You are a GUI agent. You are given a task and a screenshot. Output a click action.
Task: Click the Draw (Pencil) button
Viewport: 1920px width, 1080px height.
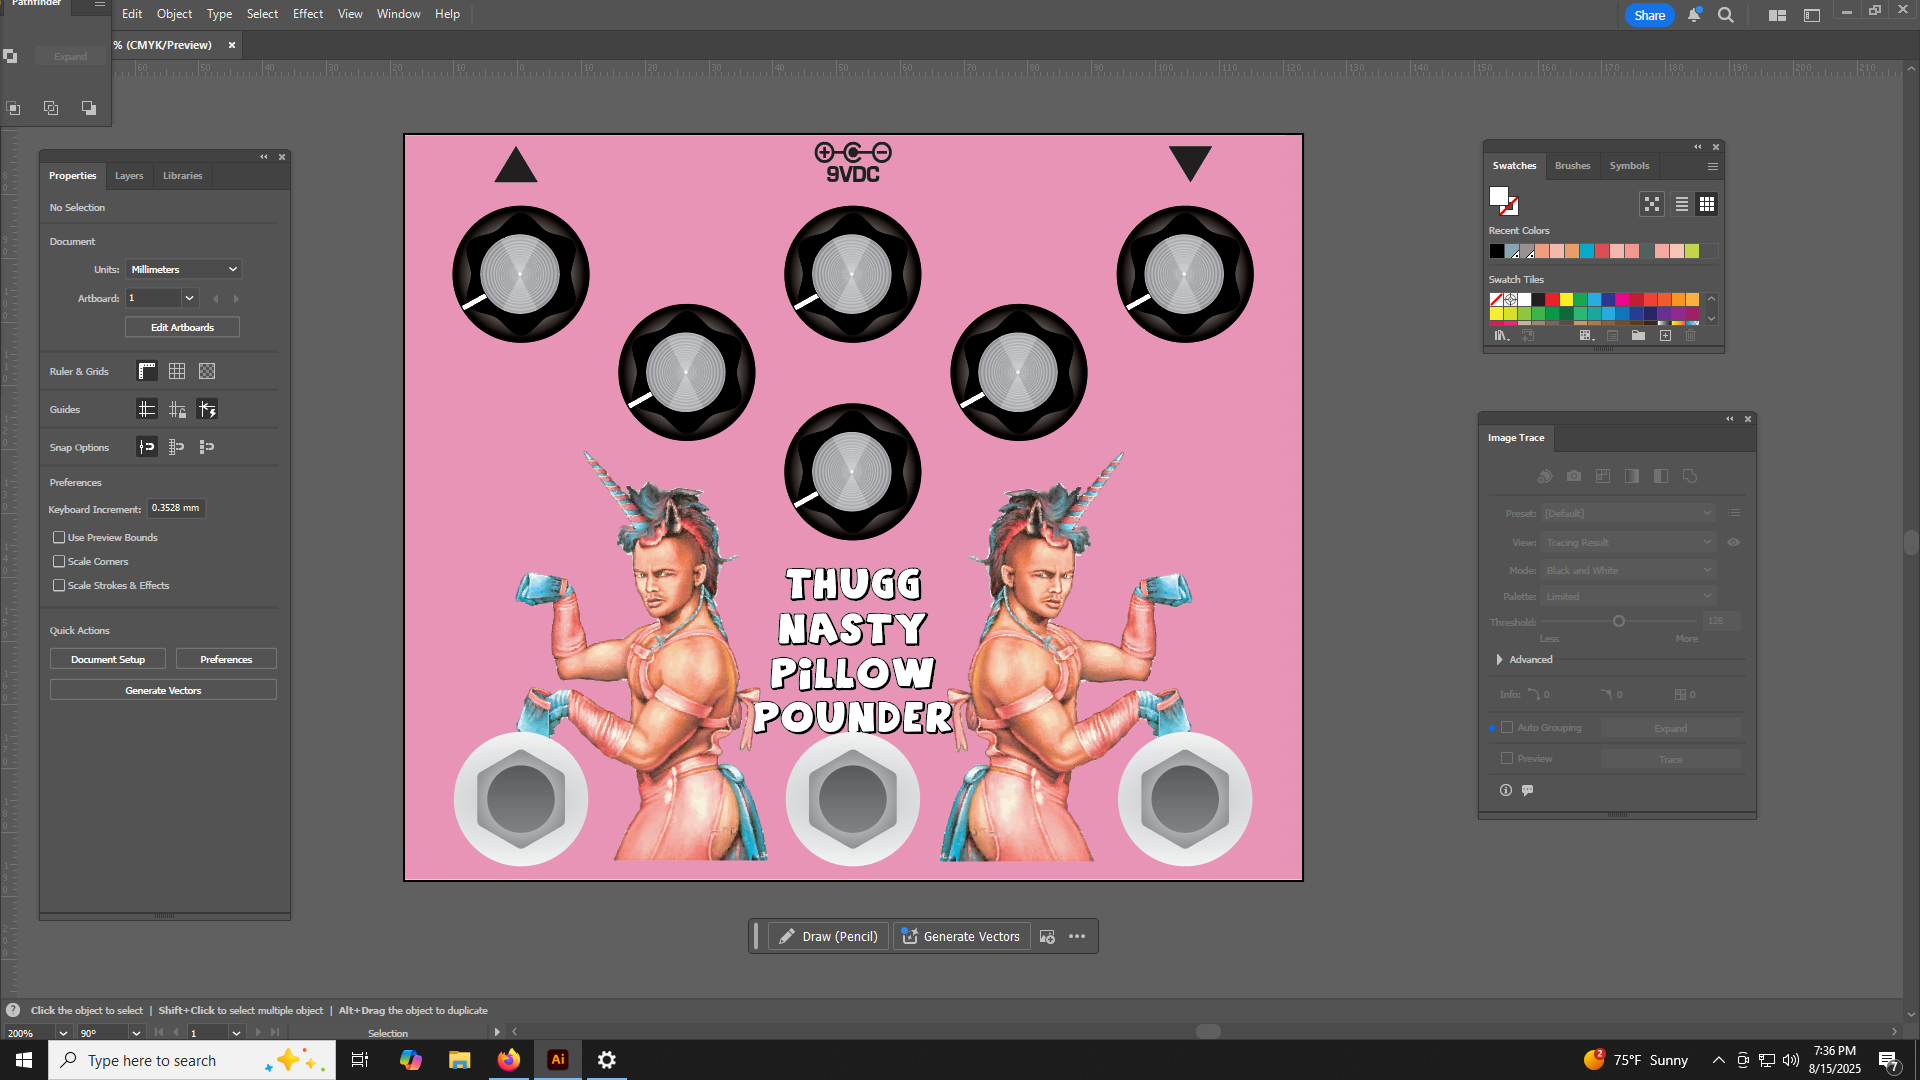coord(828,937)
